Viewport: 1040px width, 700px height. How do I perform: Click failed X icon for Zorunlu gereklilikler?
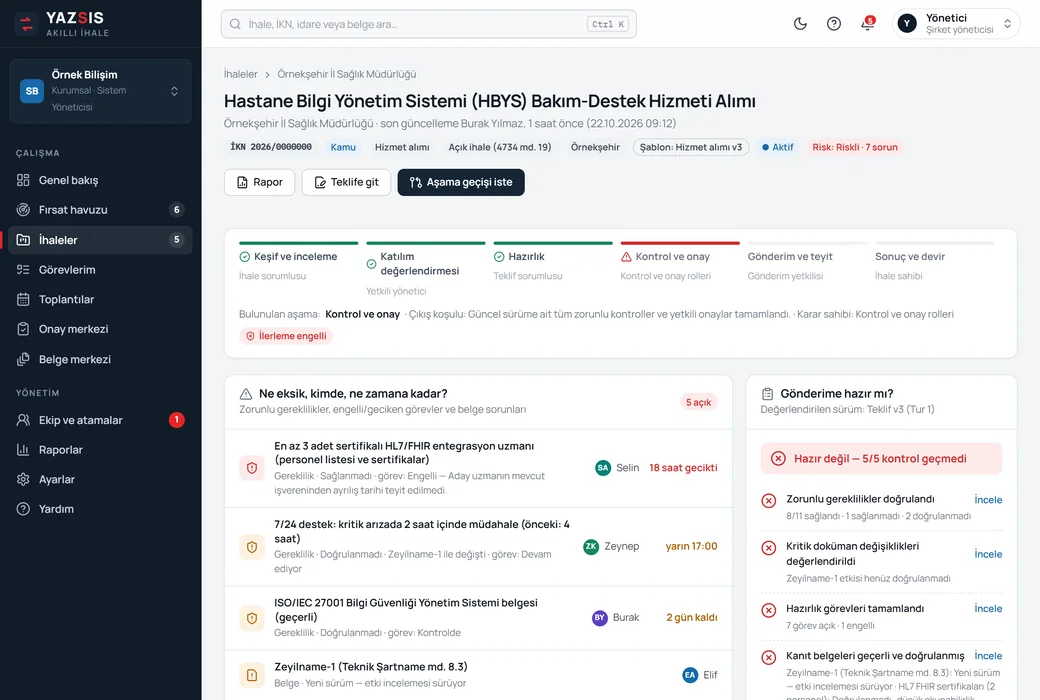(x=769, y=500)
